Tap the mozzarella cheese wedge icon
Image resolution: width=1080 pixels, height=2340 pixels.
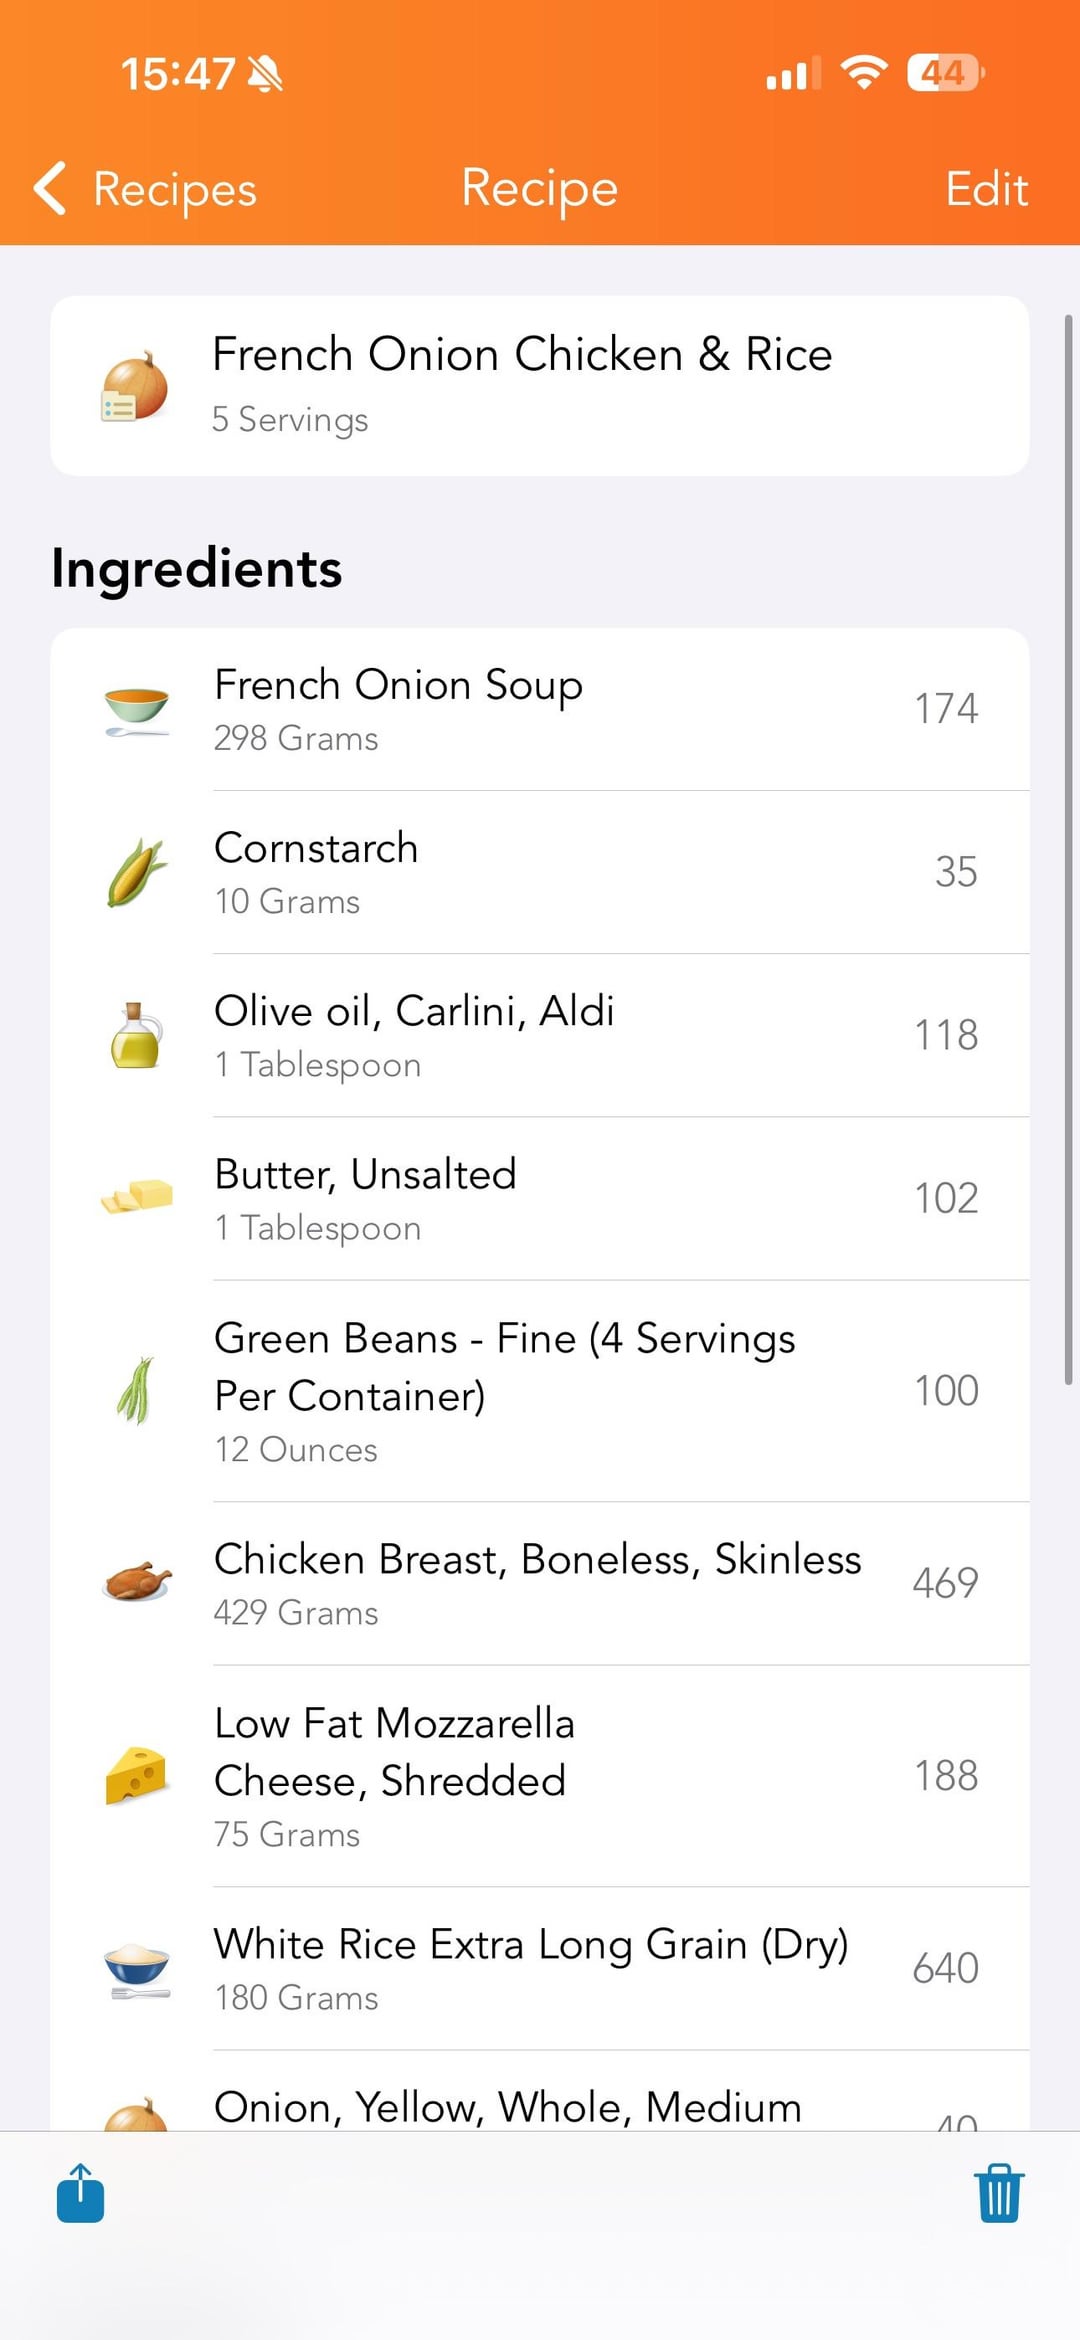pyautogui.click(x=136, y=1775)
